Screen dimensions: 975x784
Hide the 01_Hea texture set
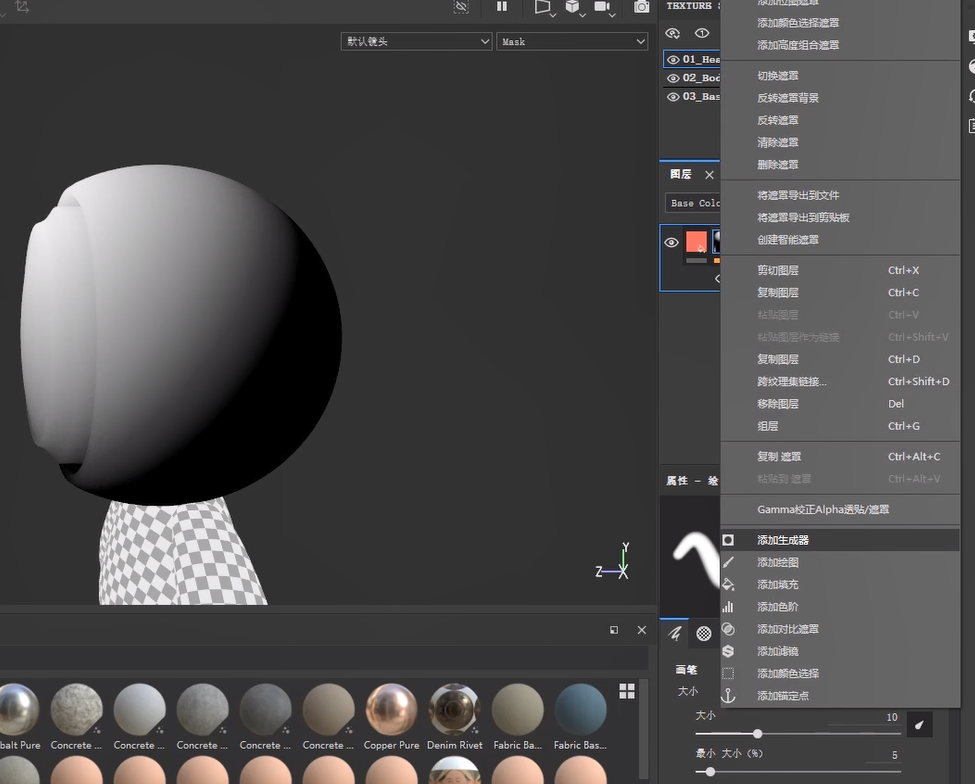click(x=673, y=60)
